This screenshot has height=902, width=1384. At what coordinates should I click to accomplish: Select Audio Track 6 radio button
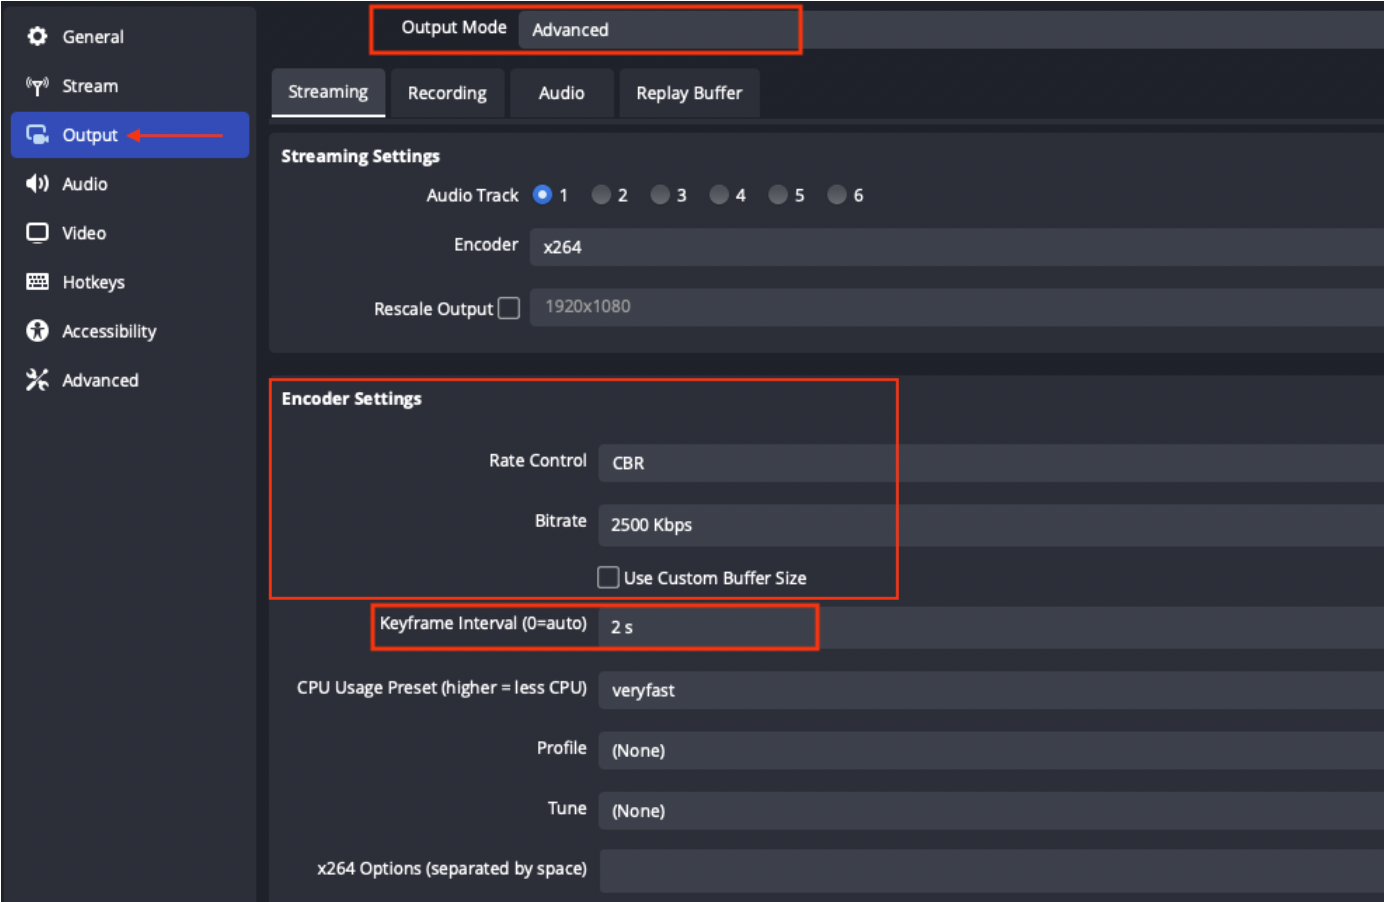836,195
